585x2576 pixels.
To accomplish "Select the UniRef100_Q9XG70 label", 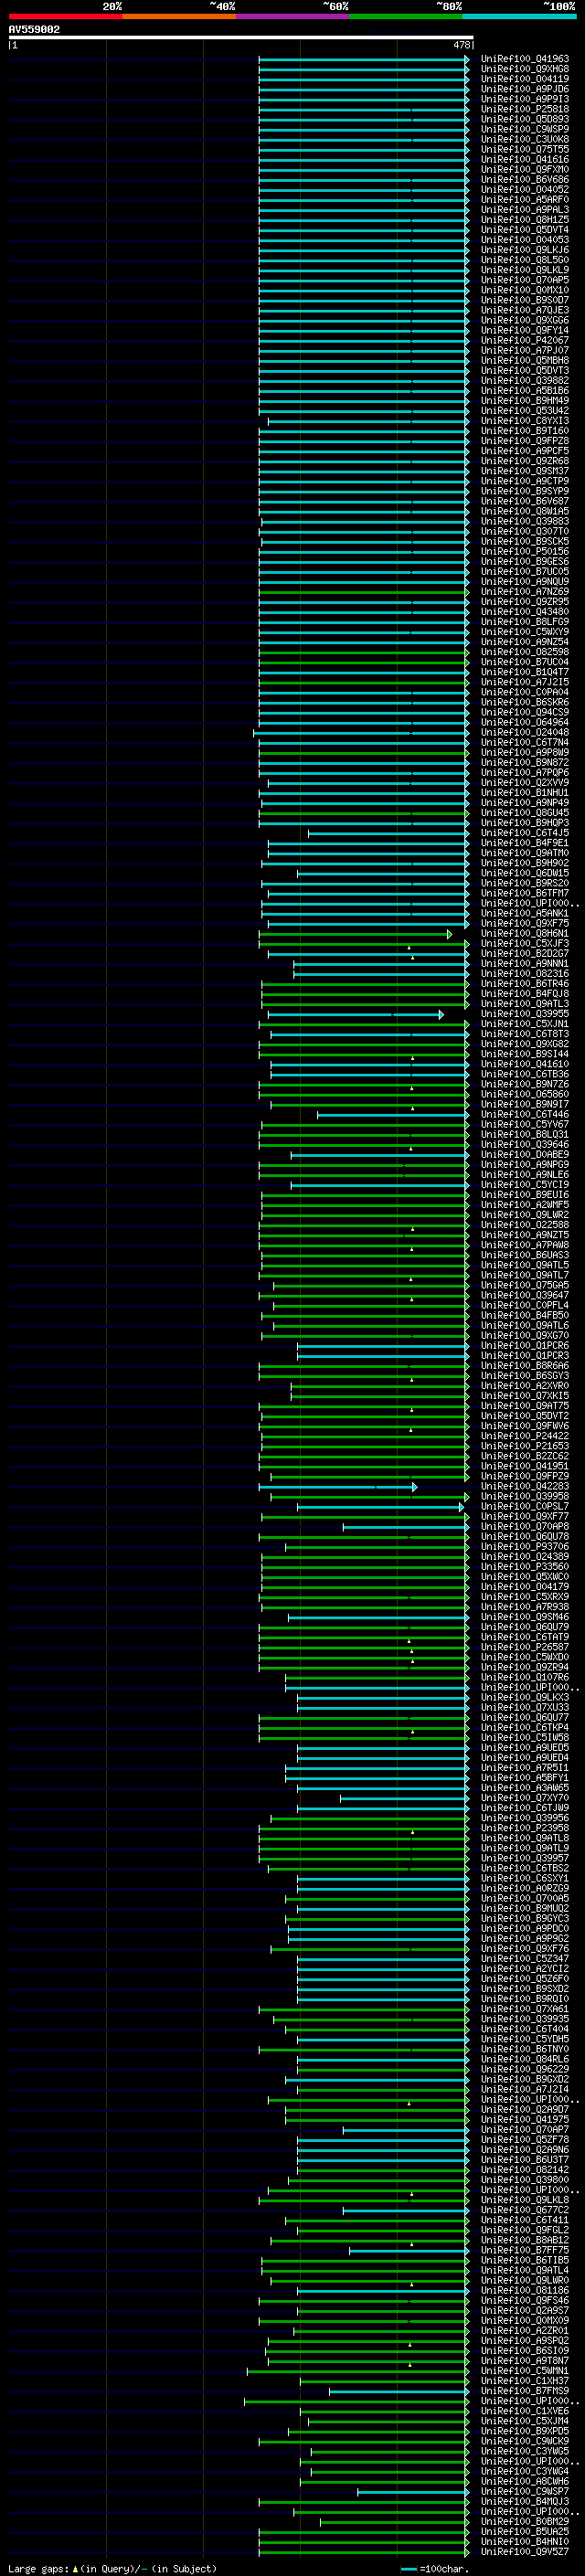I will [x=524, y=1336].
